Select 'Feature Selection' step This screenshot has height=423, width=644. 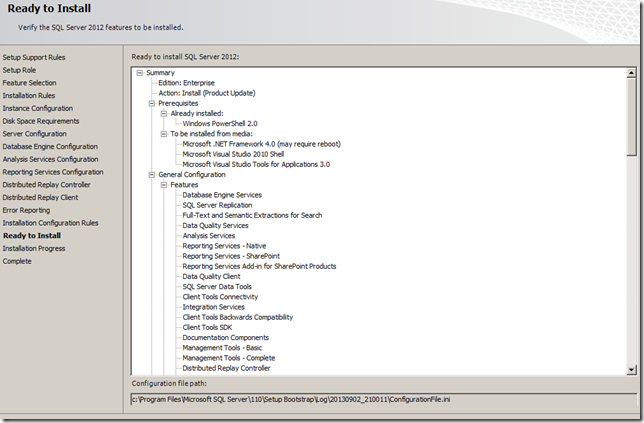point(29,83)
